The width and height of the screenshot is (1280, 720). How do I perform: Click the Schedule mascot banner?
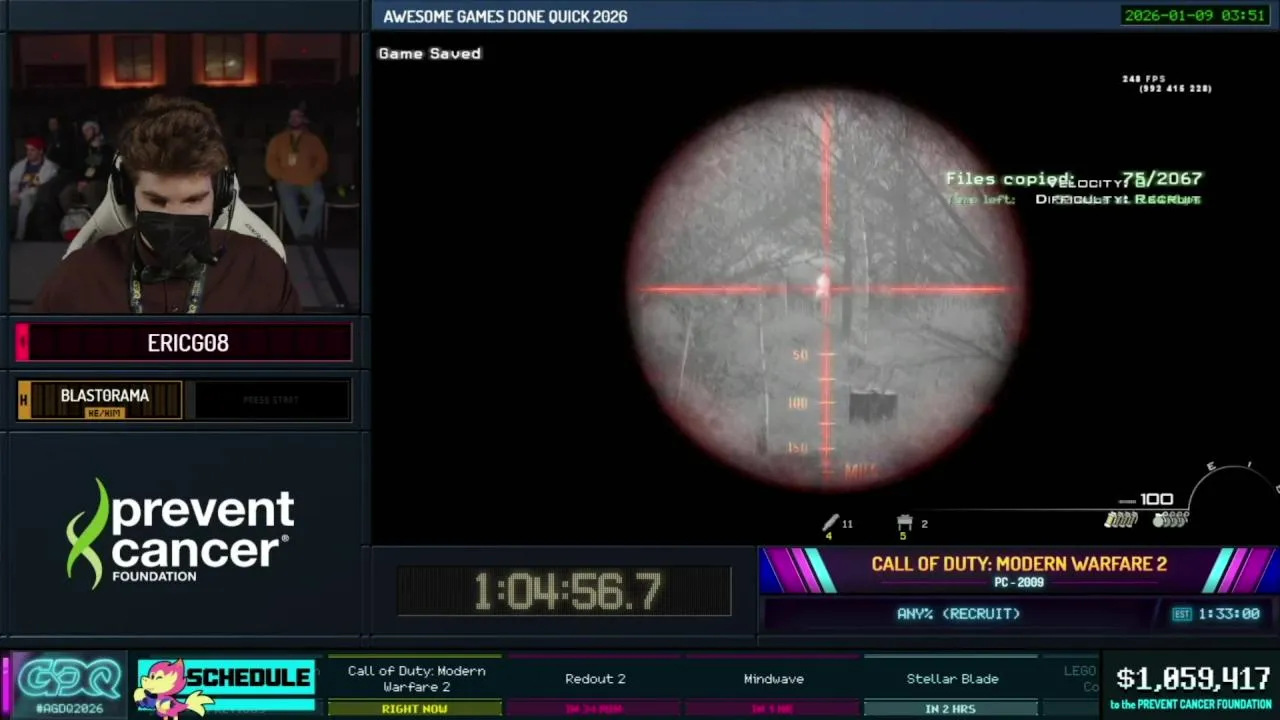point(225,685)
